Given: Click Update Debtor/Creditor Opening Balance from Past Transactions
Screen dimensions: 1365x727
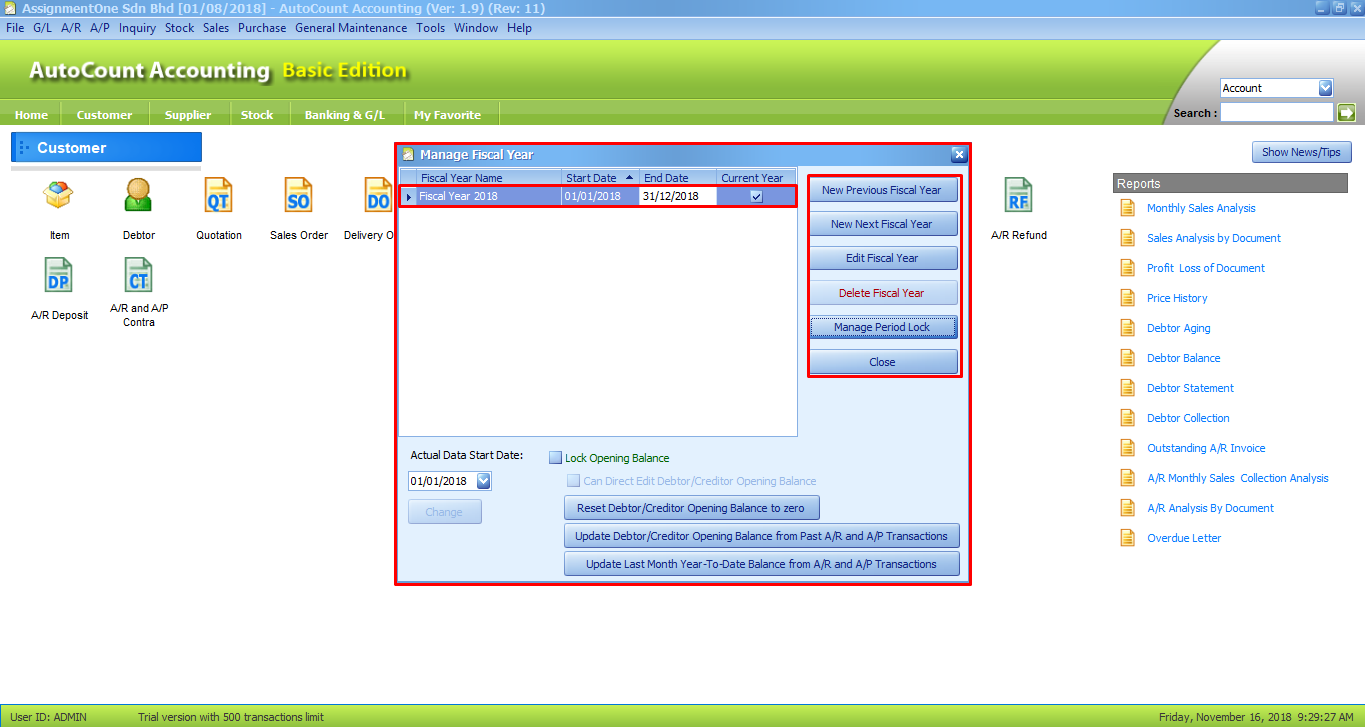Looking at the screenshot, I should pos(762,536).
